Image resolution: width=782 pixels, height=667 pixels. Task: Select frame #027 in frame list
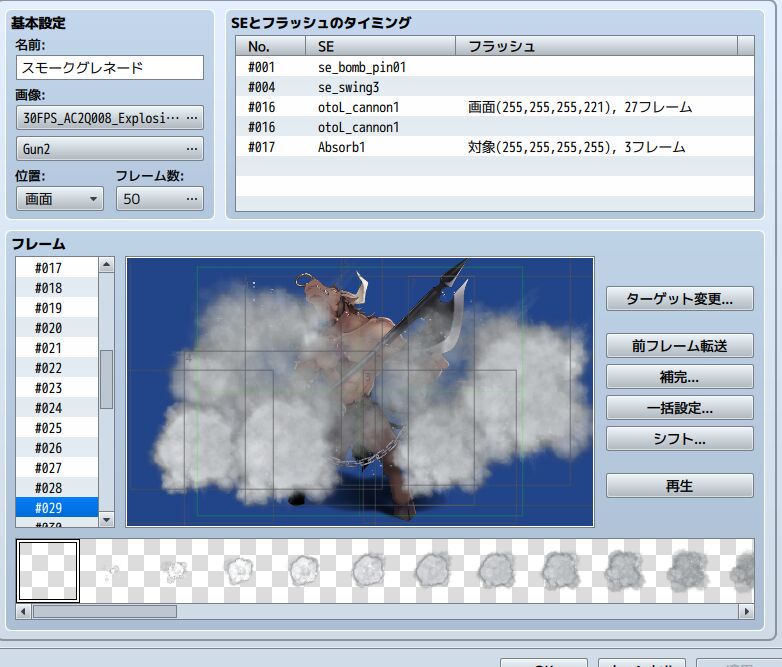57,467
